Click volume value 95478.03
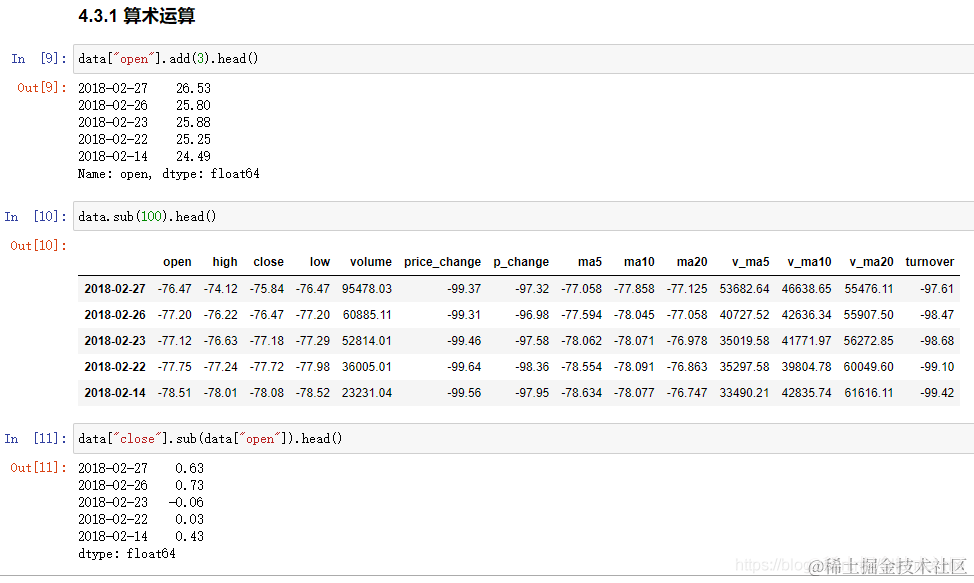Screen dimensions: 974x583 [x=366, y=289]
